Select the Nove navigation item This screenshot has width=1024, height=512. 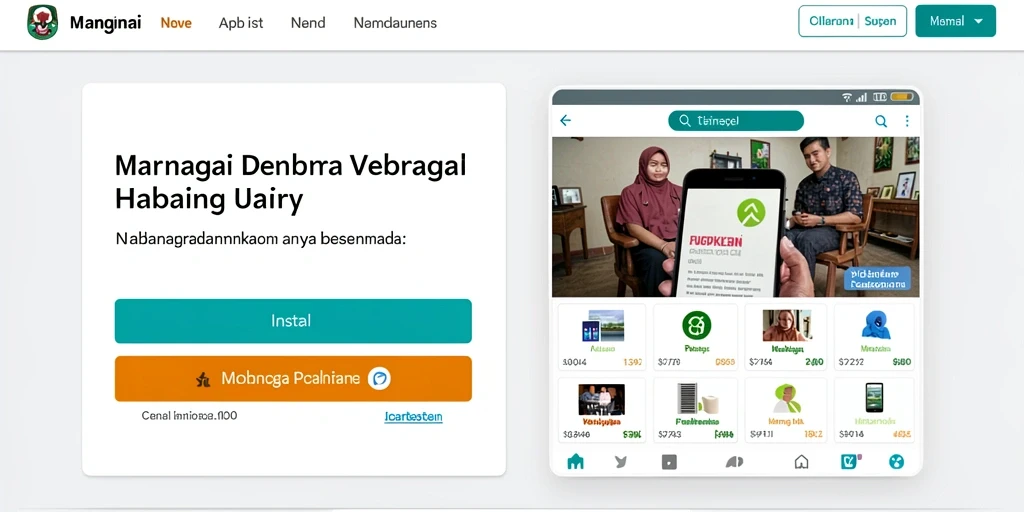[x=176, y=23]
